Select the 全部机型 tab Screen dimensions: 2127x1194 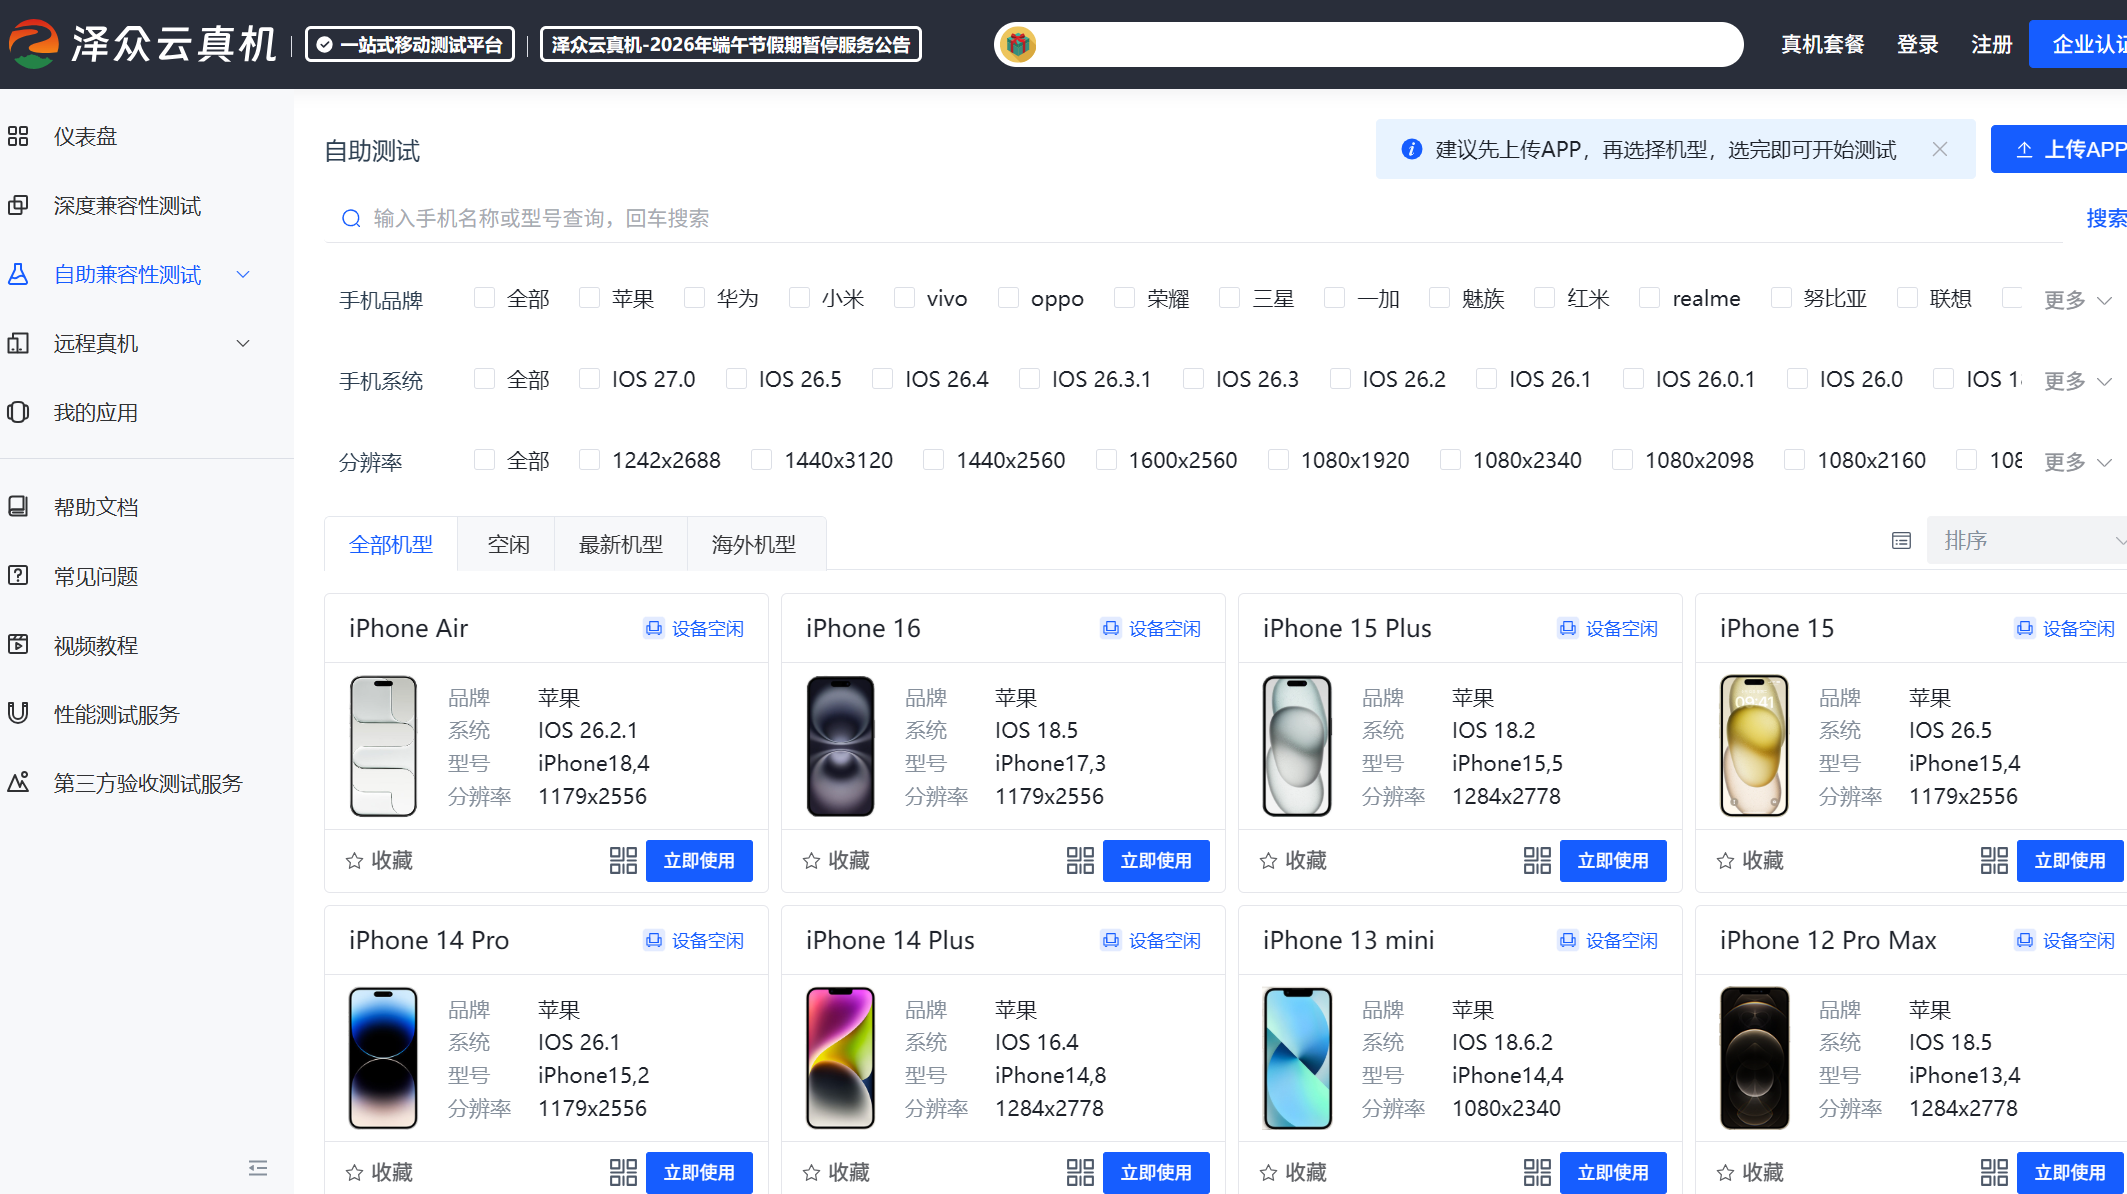[x=391, y=544]
